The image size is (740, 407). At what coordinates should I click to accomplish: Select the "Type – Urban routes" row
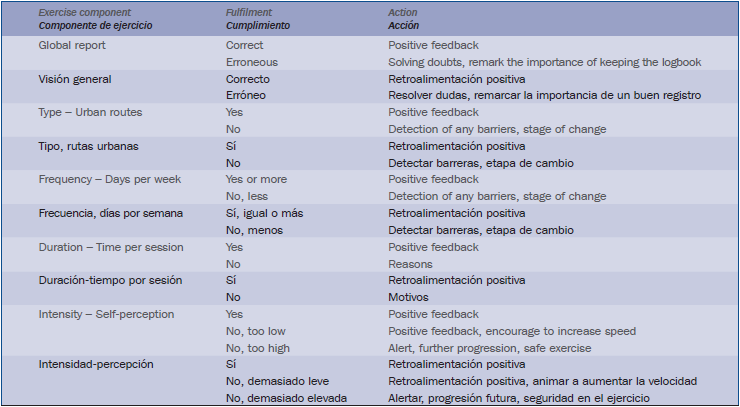pyautogui.click(x=90, y=112)
